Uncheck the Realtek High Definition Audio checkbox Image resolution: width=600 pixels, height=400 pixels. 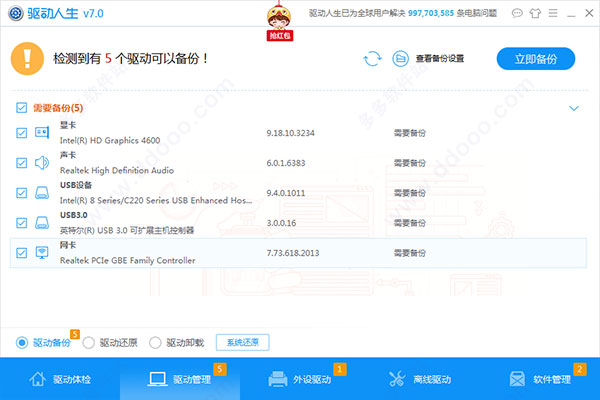(21, 163)
